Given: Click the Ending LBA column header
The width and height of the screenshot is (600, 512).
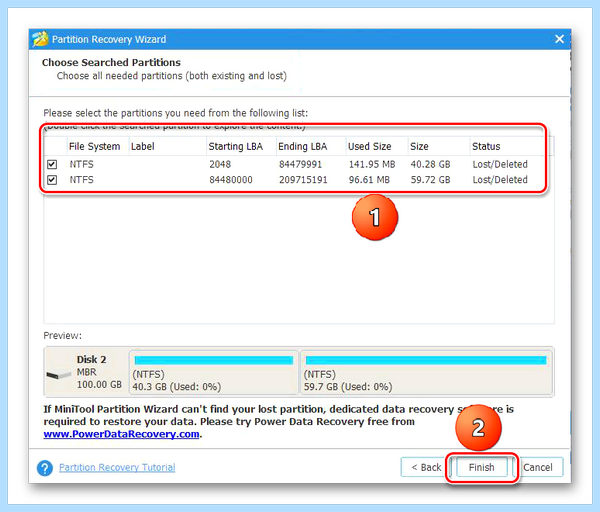Looking at the screenshot, I should point(311,147).
